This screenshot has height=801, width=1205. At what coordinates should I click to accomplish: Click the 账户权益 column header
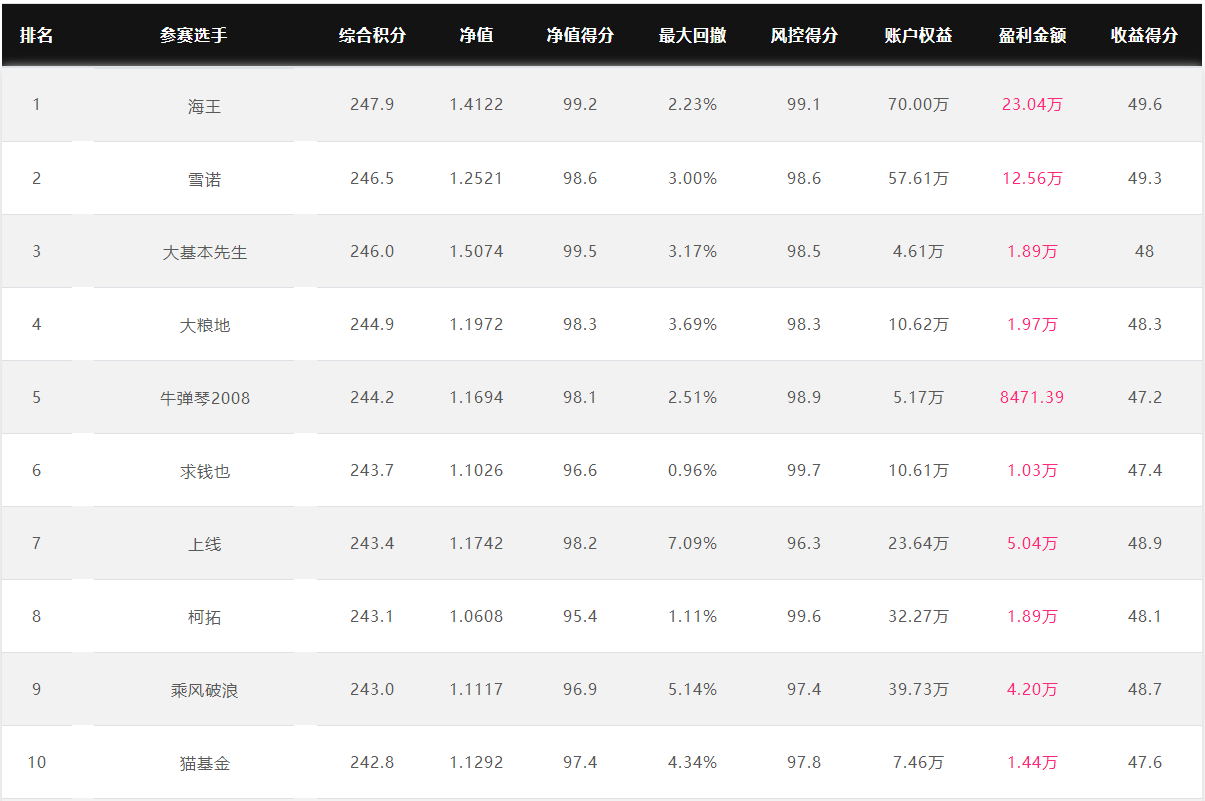(x=918, y=35)
